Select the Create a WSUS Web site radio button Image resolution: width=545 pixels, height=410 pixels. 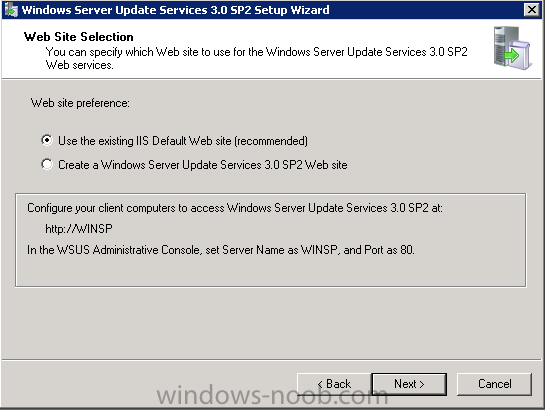tap(47, 164)
